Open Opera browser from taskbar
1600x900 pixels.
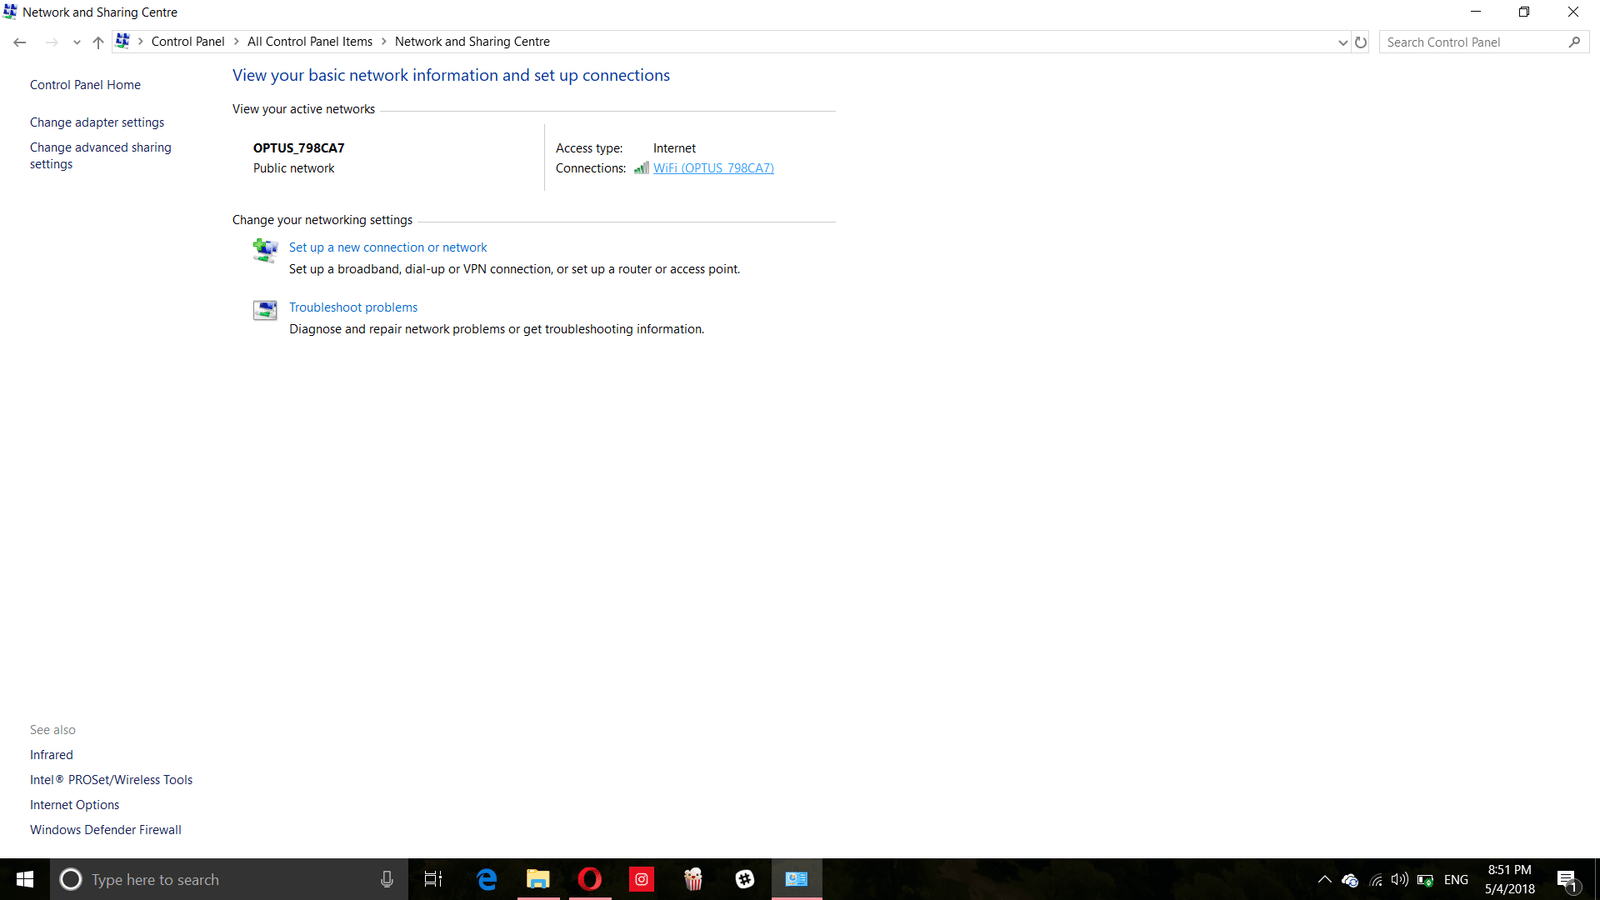coord(590,879)
